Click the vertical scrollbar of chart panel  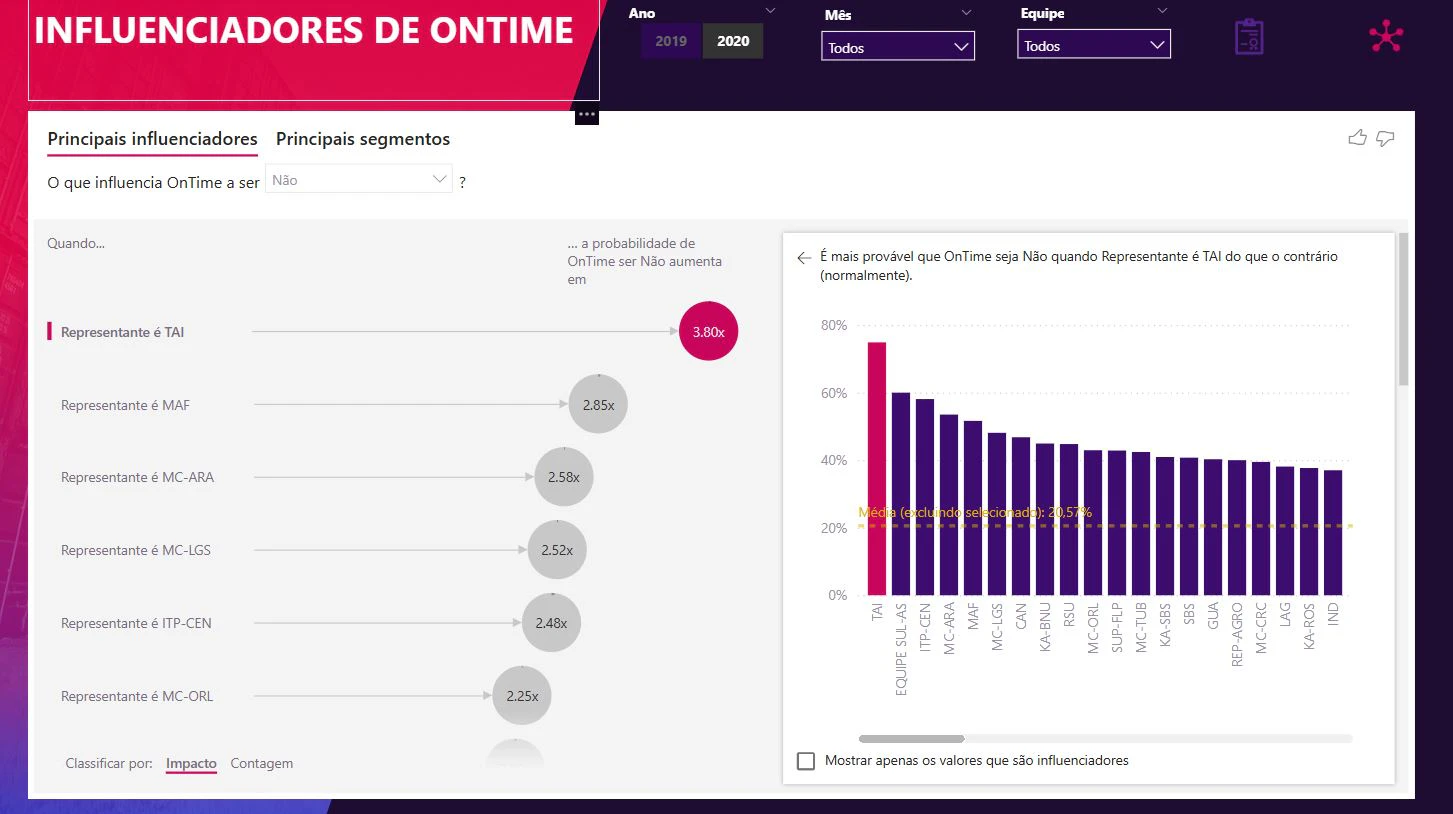(x=1403, y=309)
